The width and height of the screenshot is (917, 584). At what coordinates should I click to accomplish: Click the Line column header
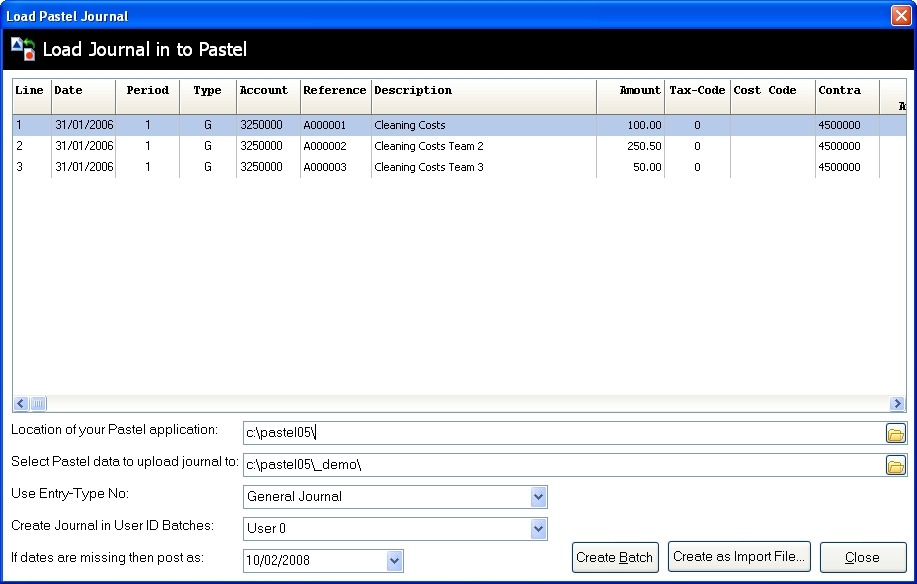[32, 96]
